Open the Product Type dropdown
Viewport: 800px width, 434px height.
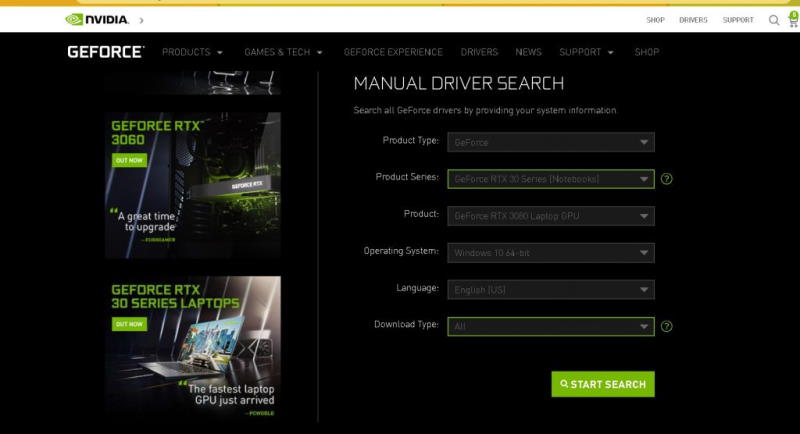551,142
